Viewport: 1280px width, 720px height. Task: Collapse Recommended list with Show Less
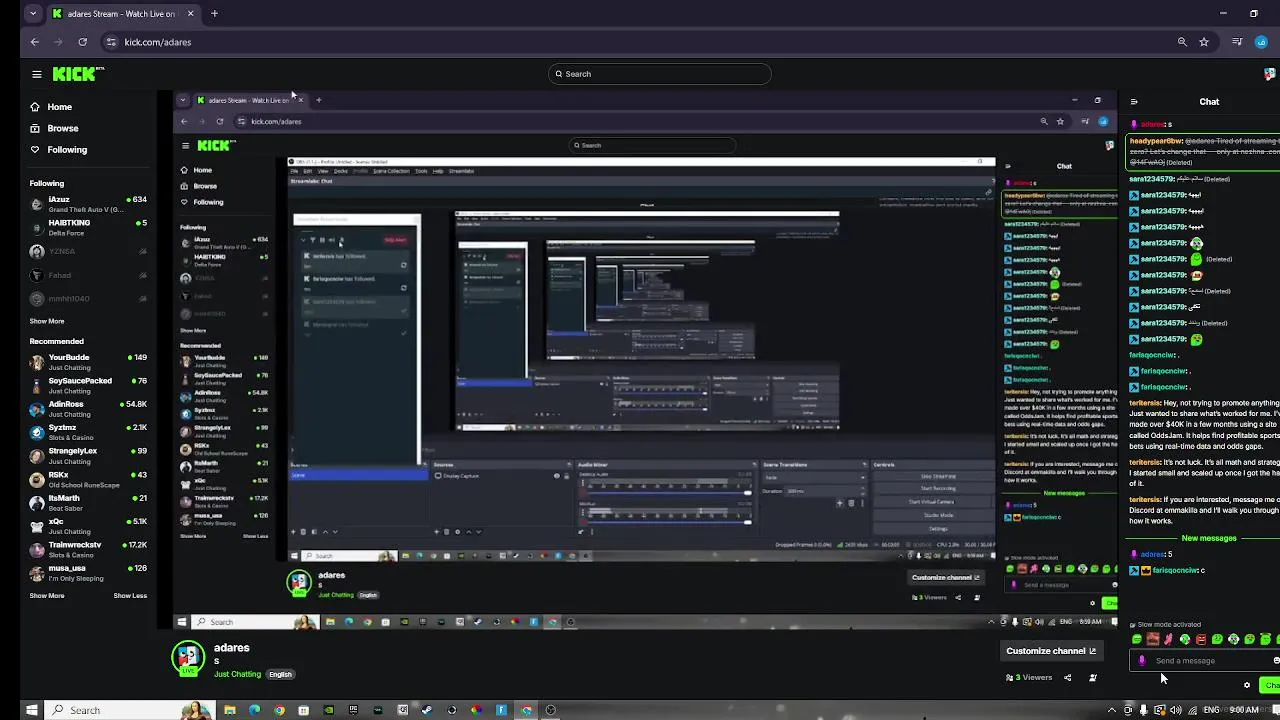[130, 595]
